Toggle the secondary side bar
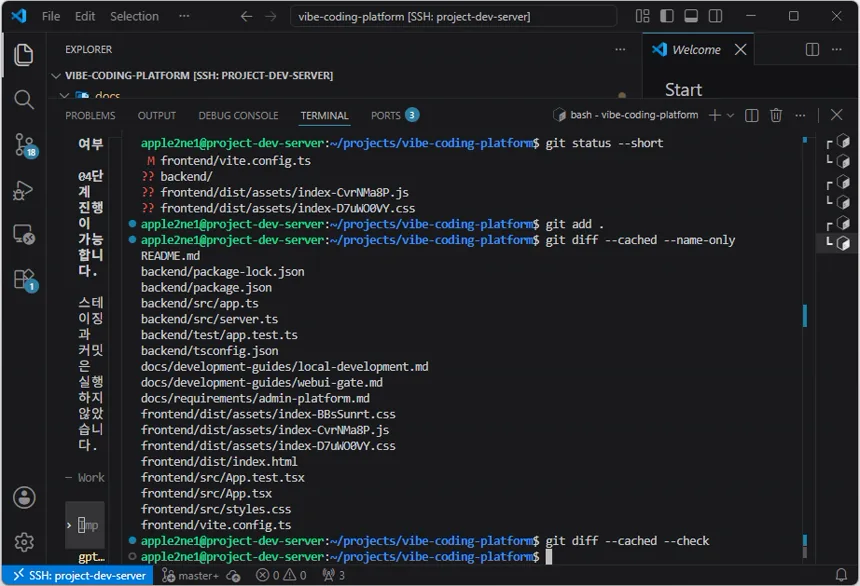Screen dimensions: 860x586 pyautogui.click(x=715, y=16)
